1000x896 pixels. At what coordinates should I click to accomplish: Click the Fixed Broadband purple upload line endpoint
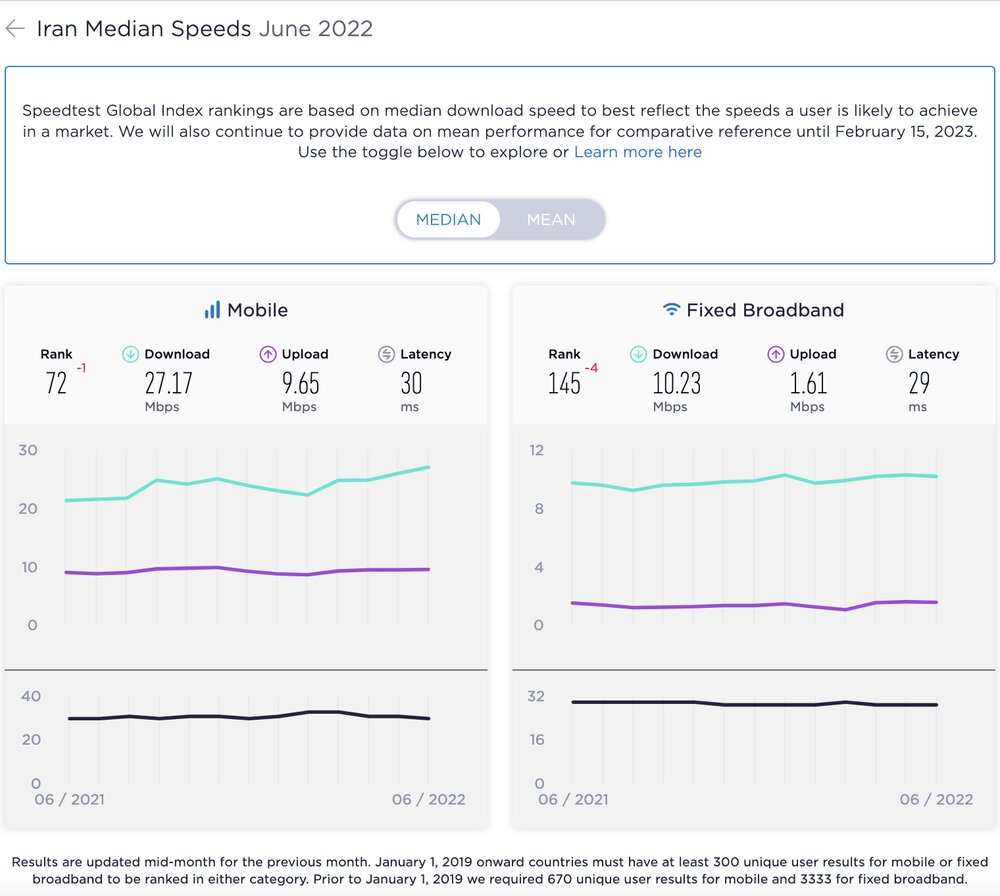coord(936,602)
